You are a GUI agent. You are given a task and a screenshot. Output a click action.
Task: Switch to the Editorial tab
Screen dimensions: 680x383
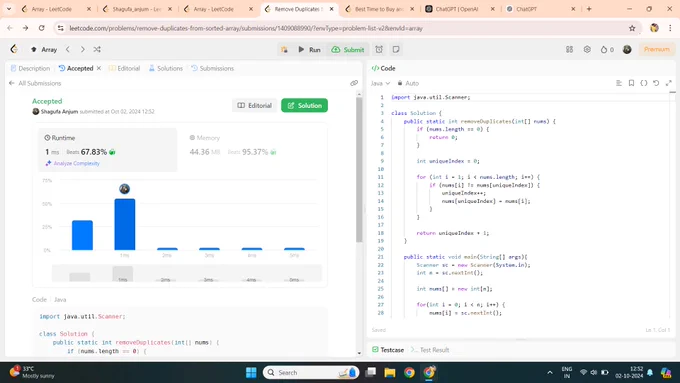click(124, 68)
